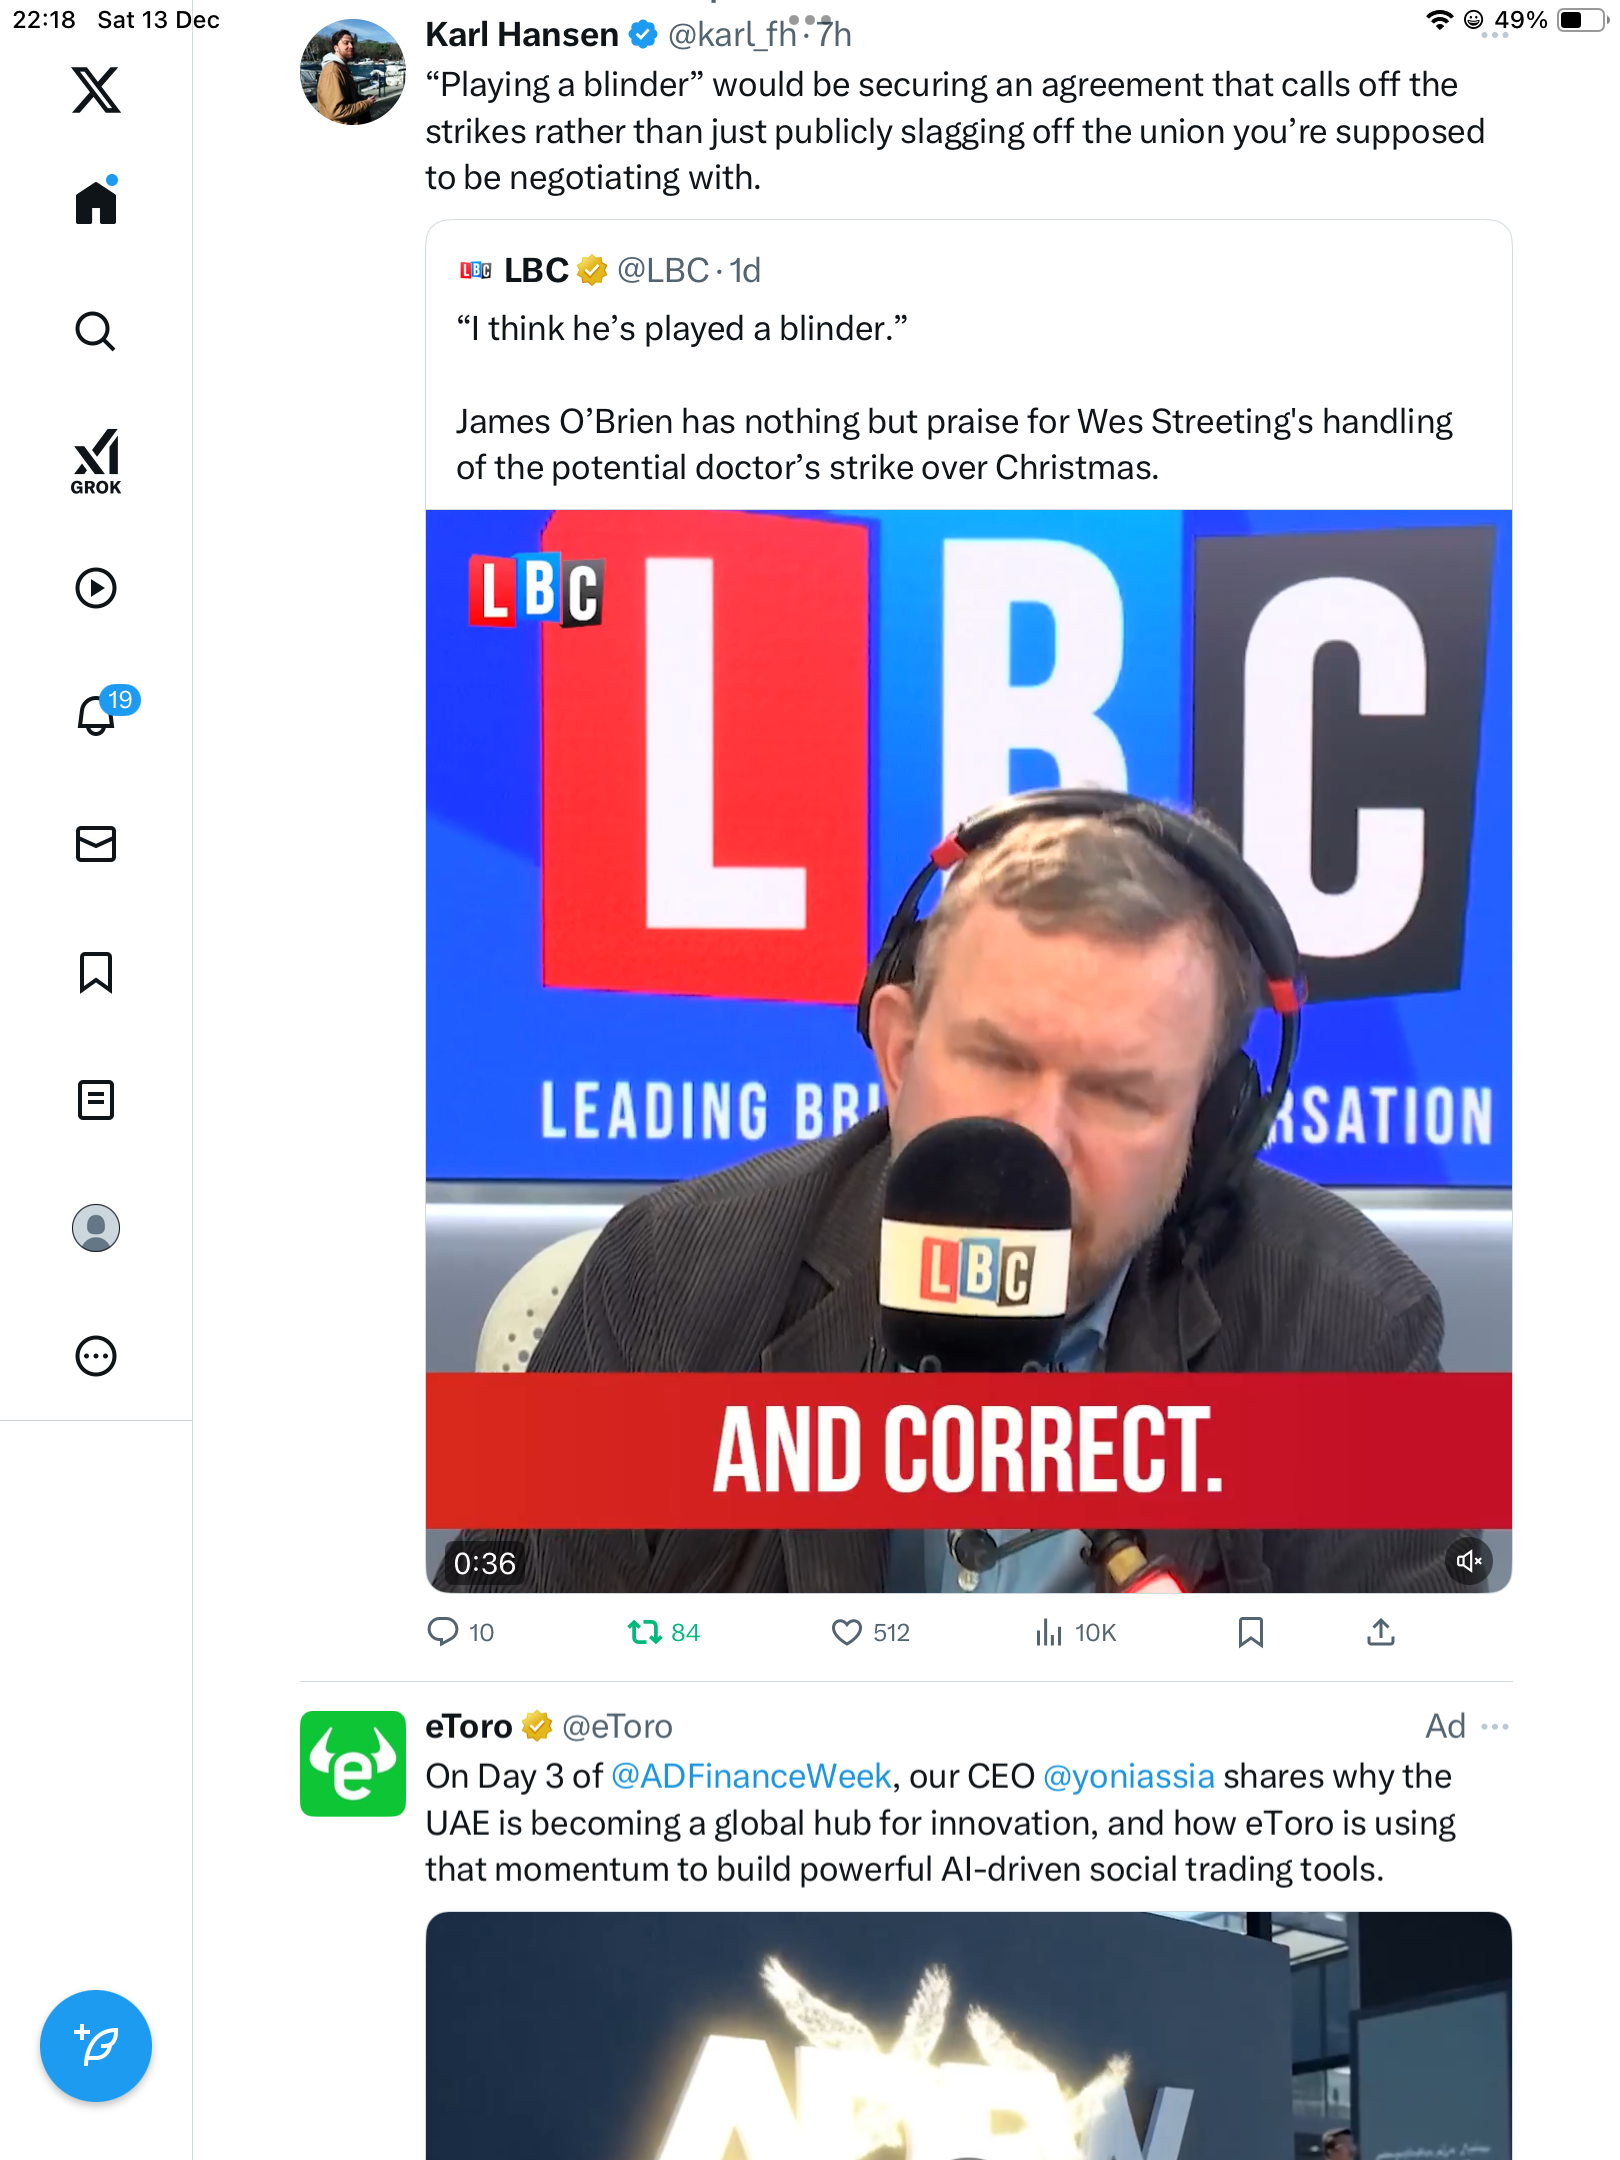The height and width of the screenshot is (2160, 1620).
Task: Repost Karl Hansen's post
Action: pyautogui.click(x=645, y=1633)
